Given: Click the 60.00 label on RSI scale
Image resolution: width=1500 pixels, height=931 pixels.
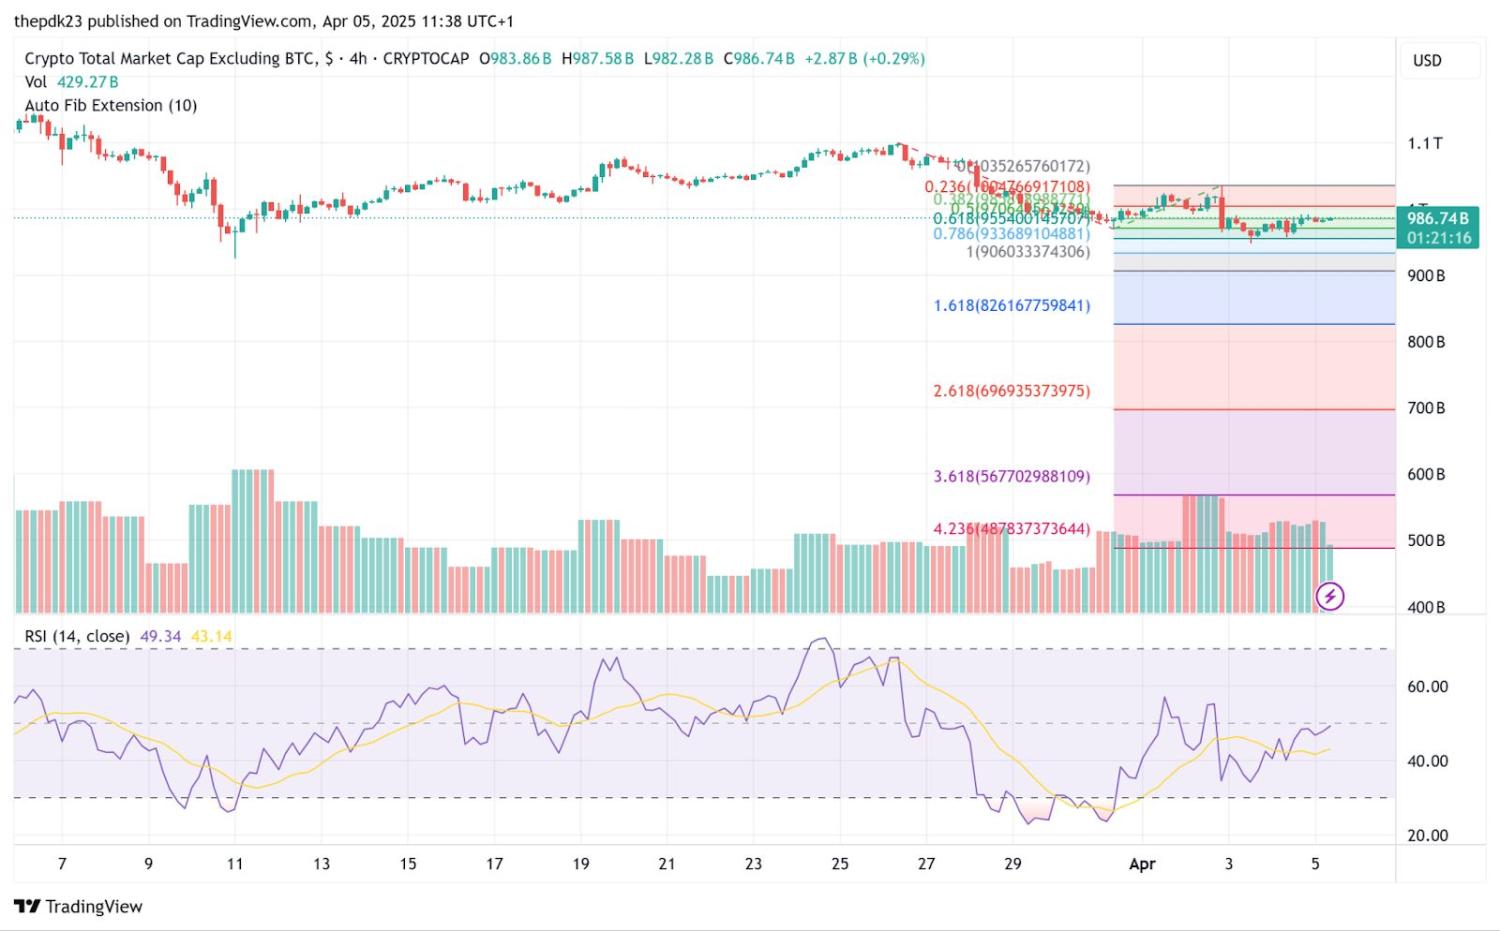Looking at the screenshot, I should pyautogui.click(x=1427, y=686).
